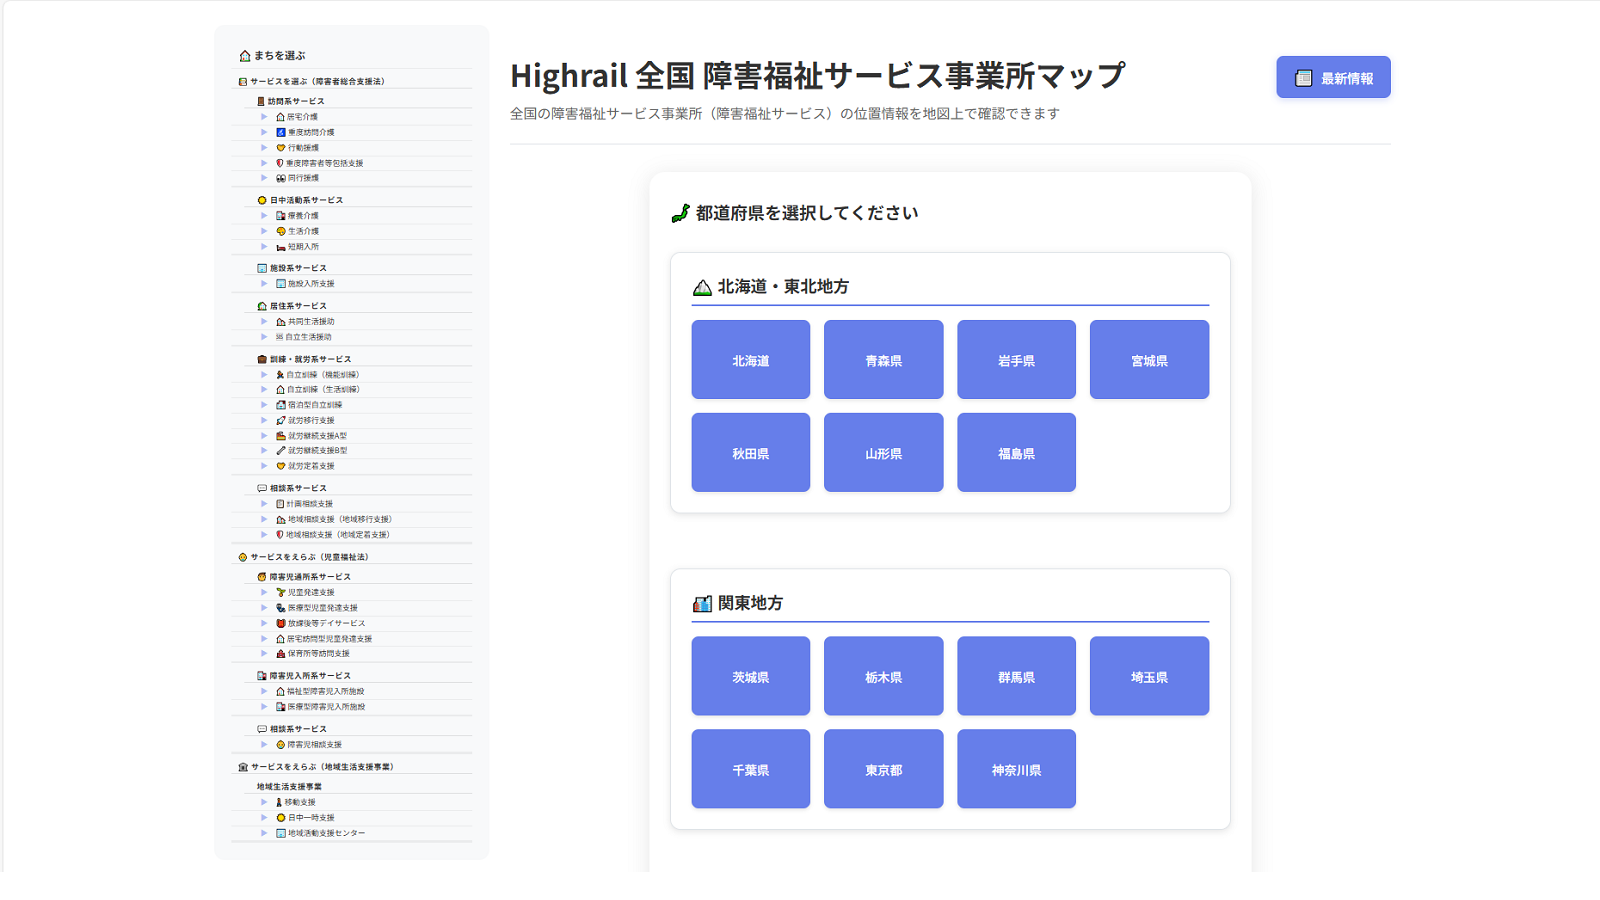Choose 栃木県 prefecture button
Screen dimensions: 1600x900
coord(884,676)
